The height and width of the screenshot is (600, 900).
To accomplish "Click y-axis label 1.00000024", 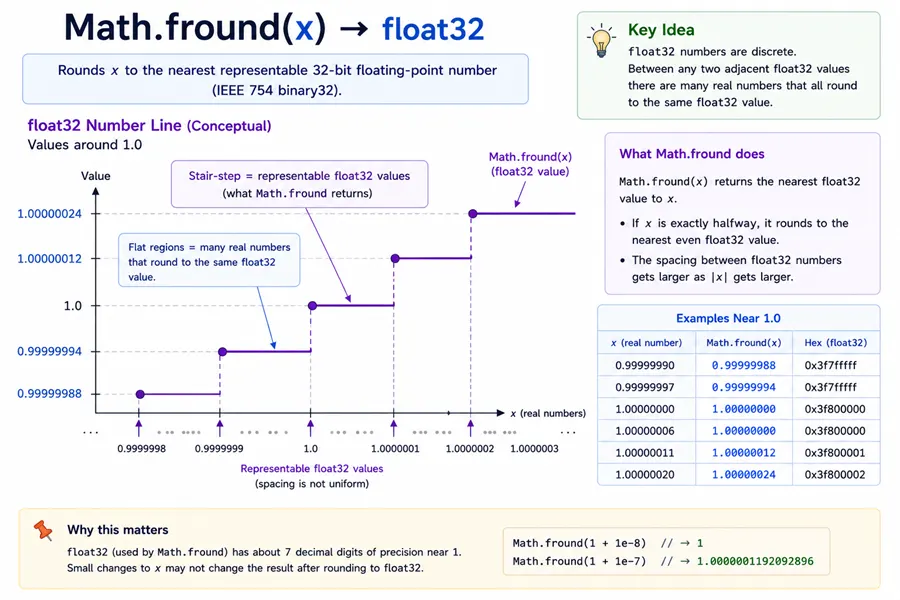I will coord(49,214).
